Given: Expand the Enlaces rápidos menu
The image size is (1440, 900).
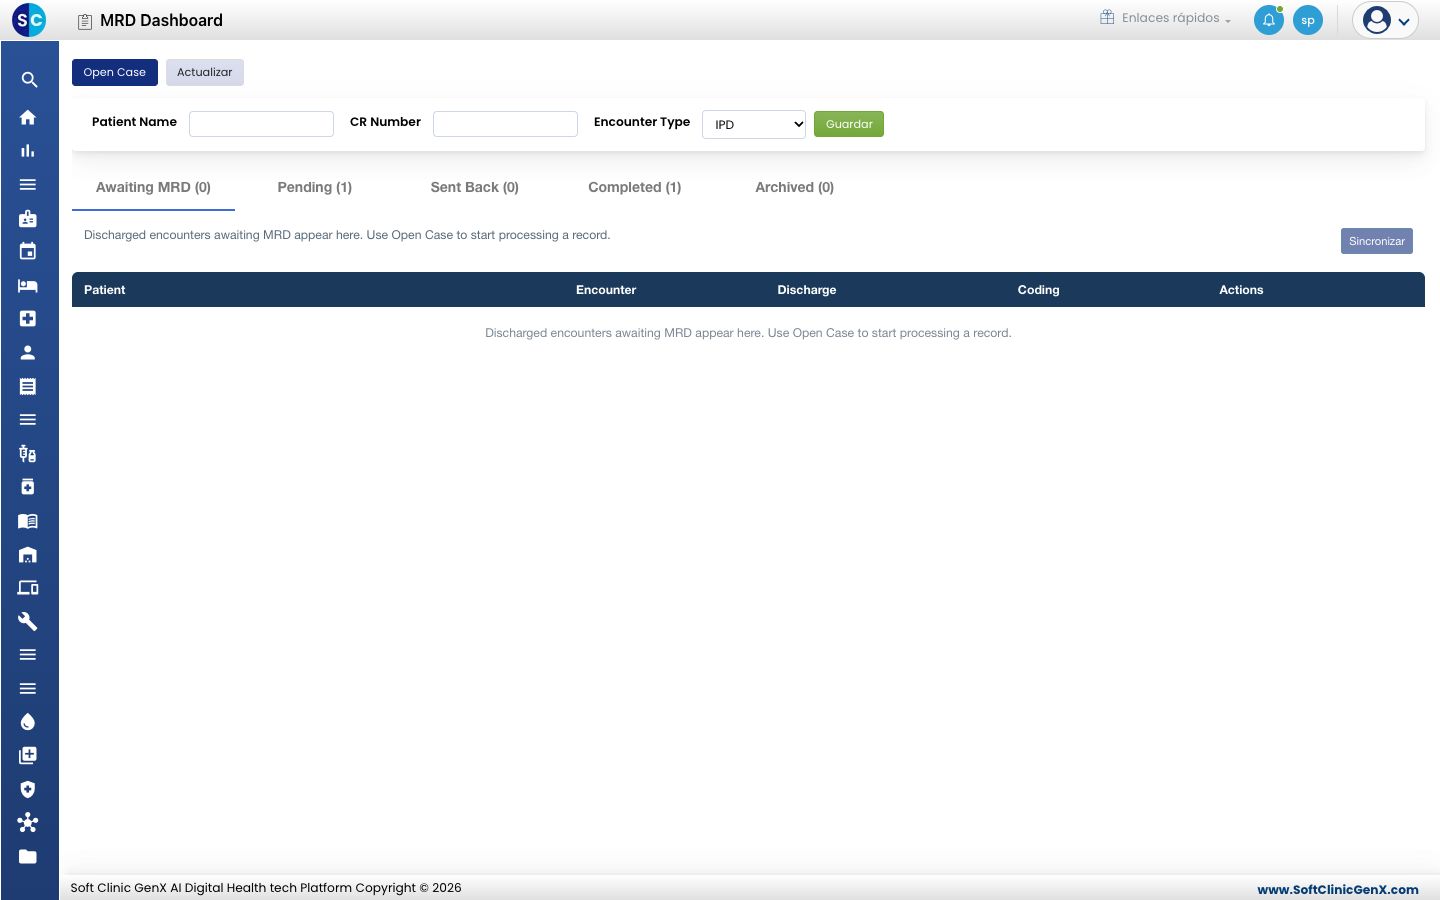Looking at the screenshot, I should [x=1165, y=18].
